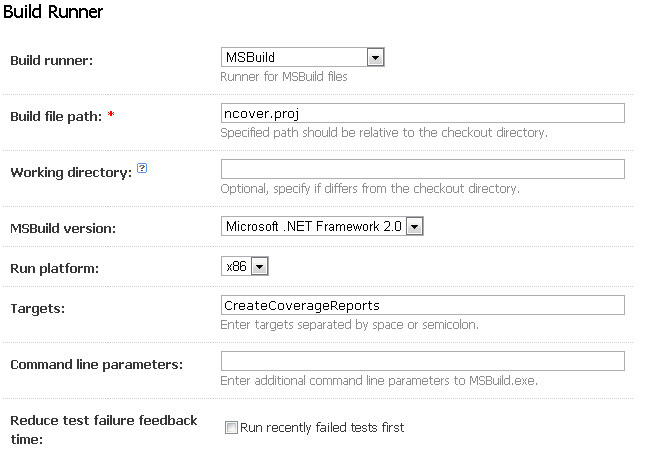Click the Build file path input field
The height and width of the screenshot is (457, 649).
point(422,113)
